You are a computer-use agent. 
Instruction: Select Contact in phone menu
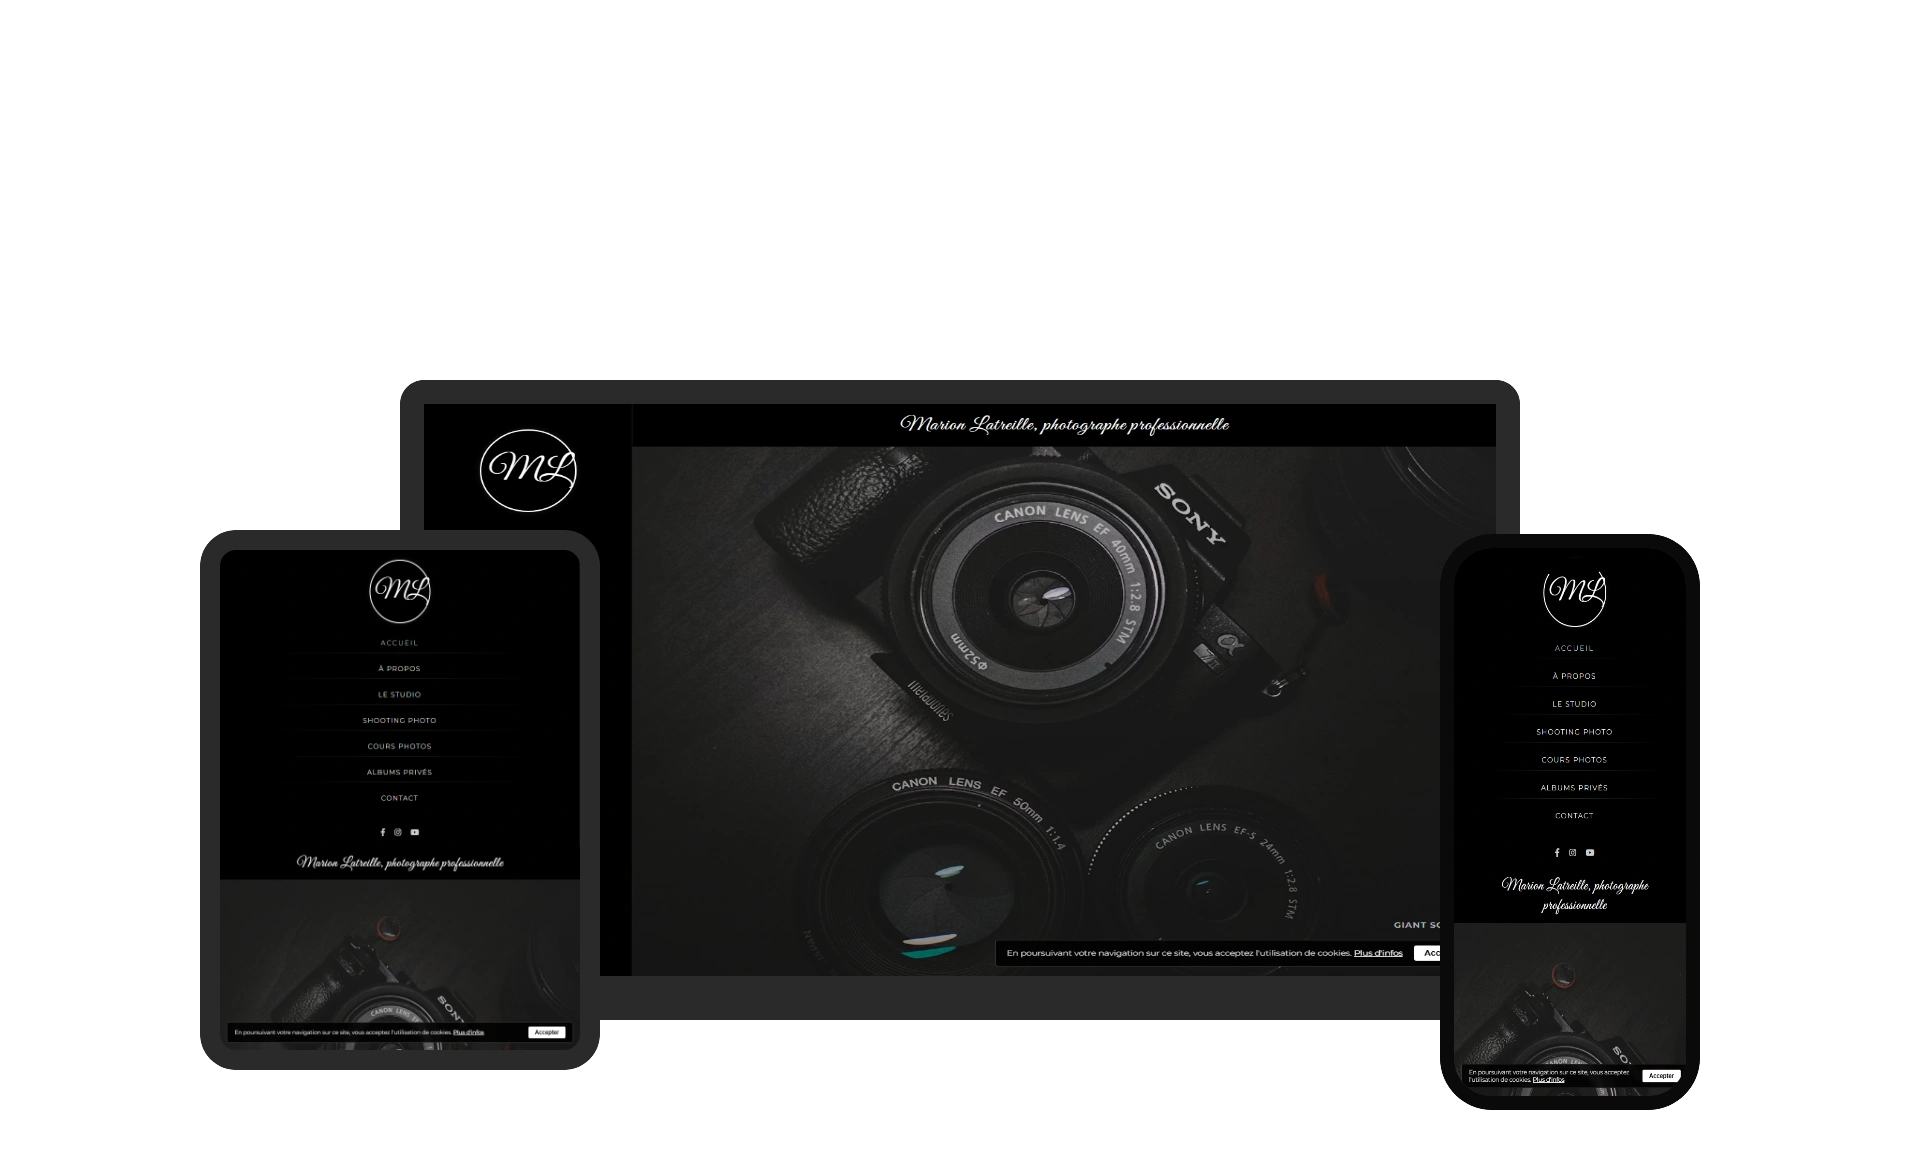tap(1575, 817)
